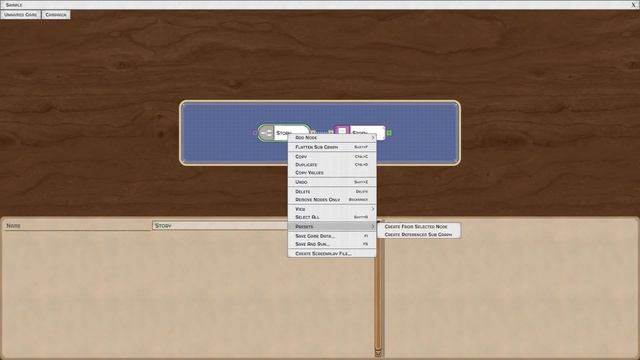Click the Add Node submenu arrow
This screenshot has height=360, width=640.
click(x=373, y=138)
